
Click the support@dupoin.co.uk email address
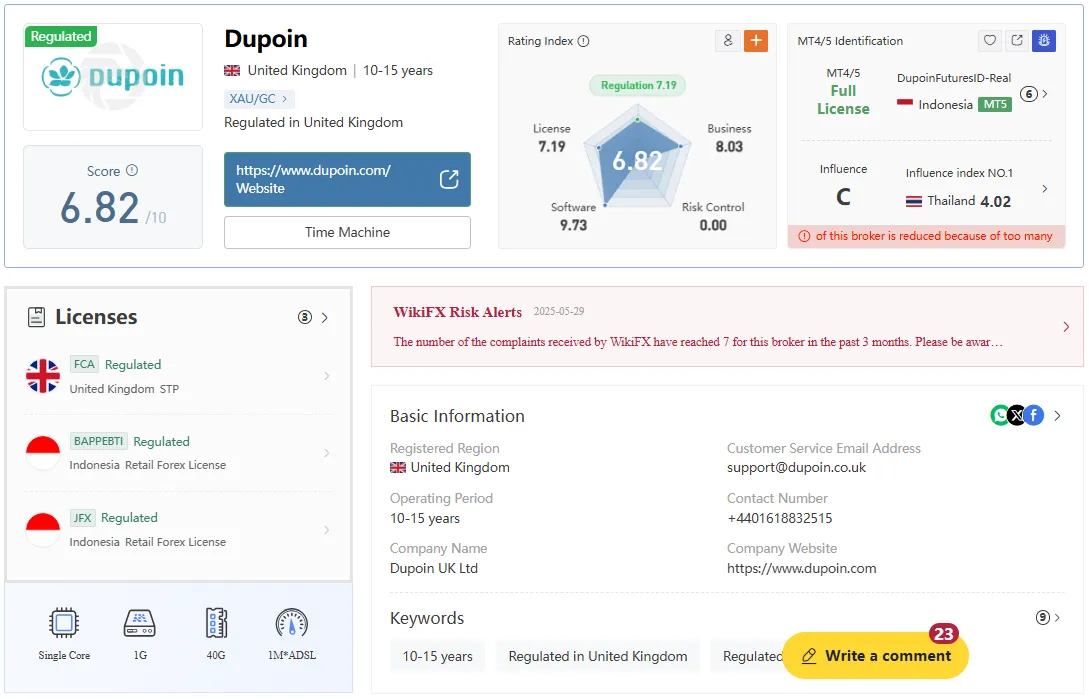[797, 468]
